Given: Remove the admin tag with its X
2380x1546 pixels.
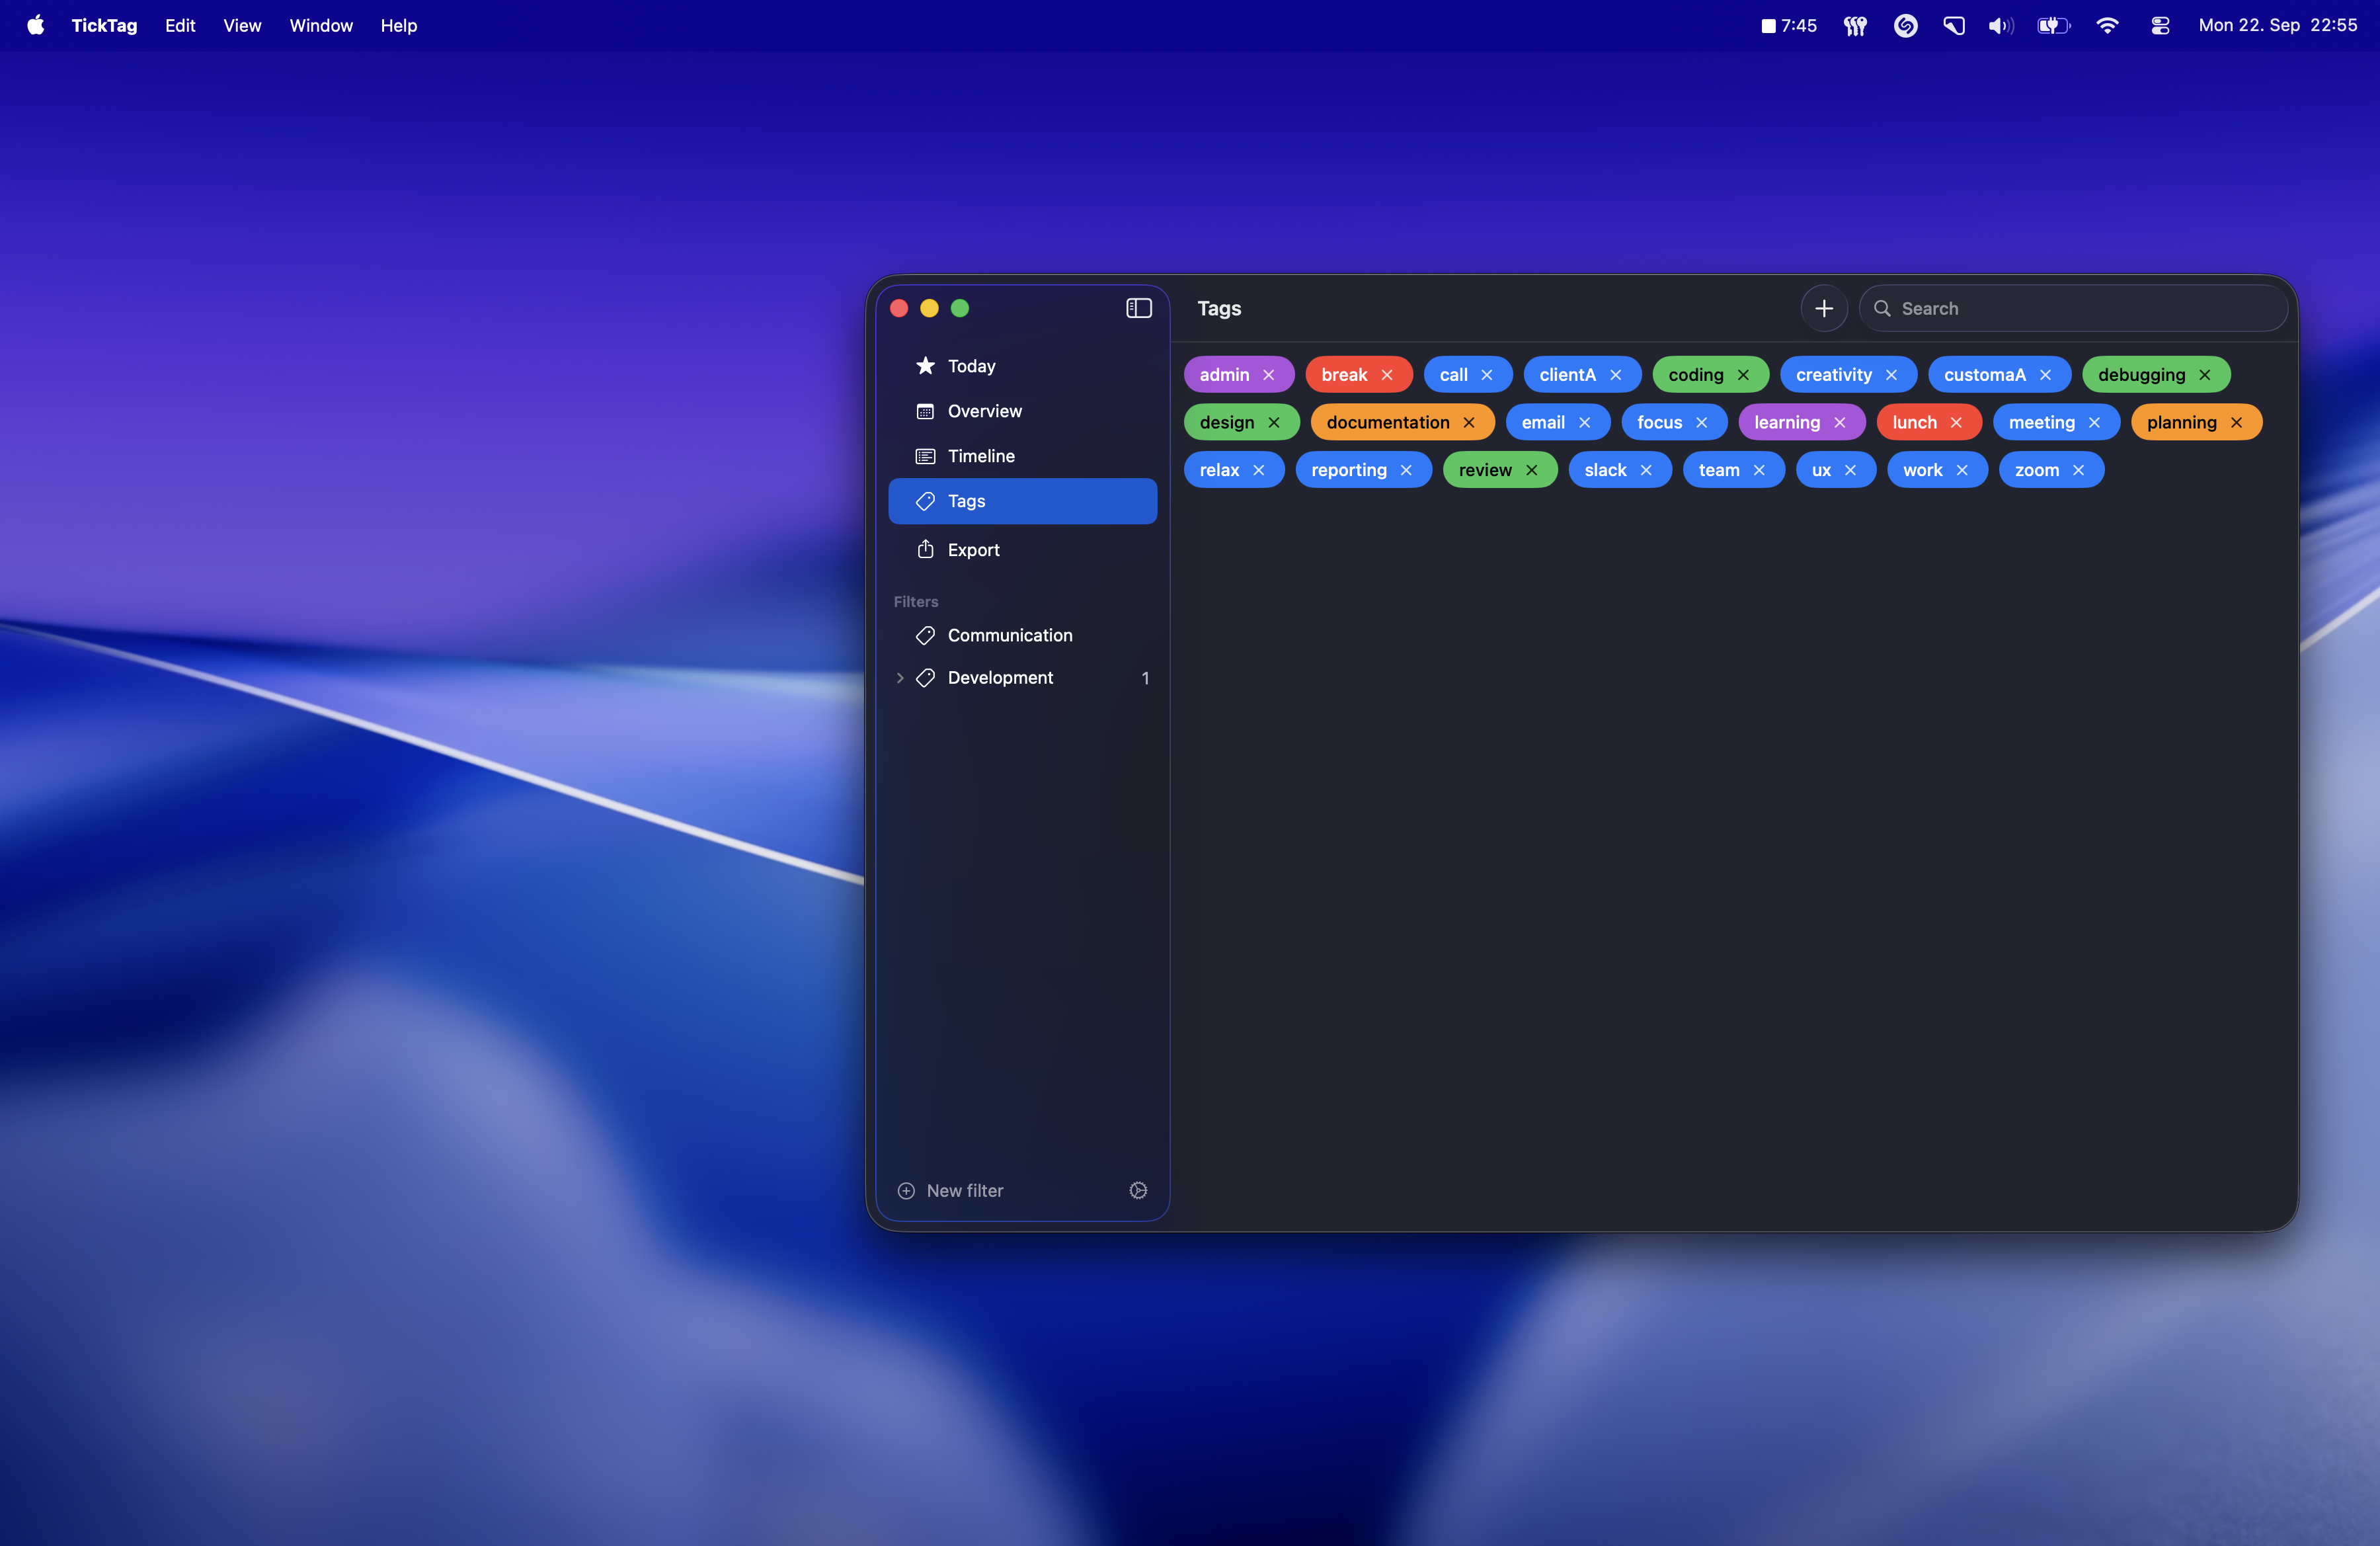Looking at the screenshot, I should pos(1268,375).
